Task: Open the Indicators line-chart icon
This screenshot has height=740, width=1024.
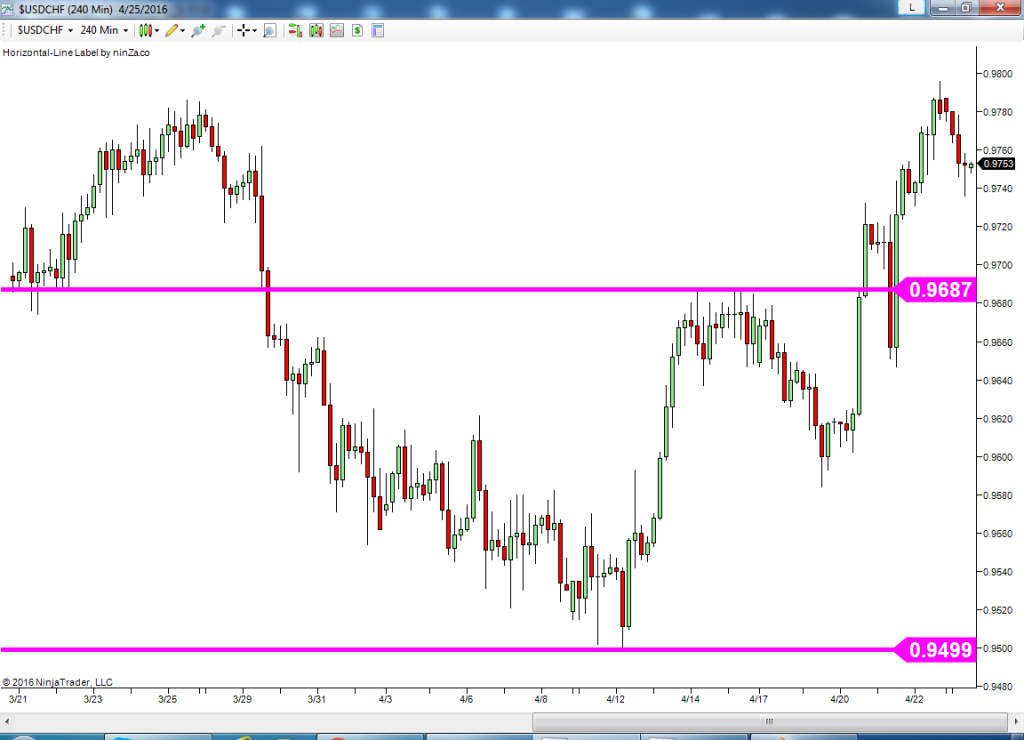Action: click(337, 30)
